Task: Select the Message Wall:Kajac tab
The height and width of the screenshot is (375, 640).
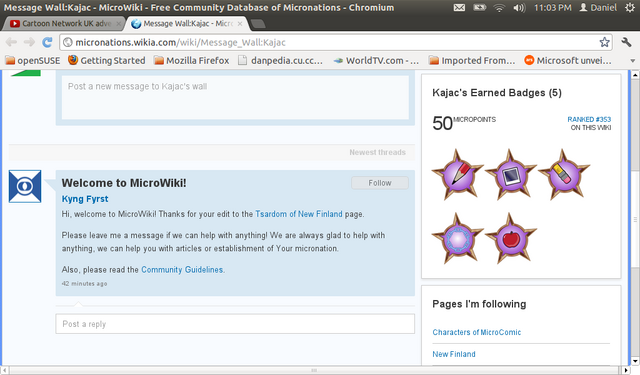Action: (187, 24)
